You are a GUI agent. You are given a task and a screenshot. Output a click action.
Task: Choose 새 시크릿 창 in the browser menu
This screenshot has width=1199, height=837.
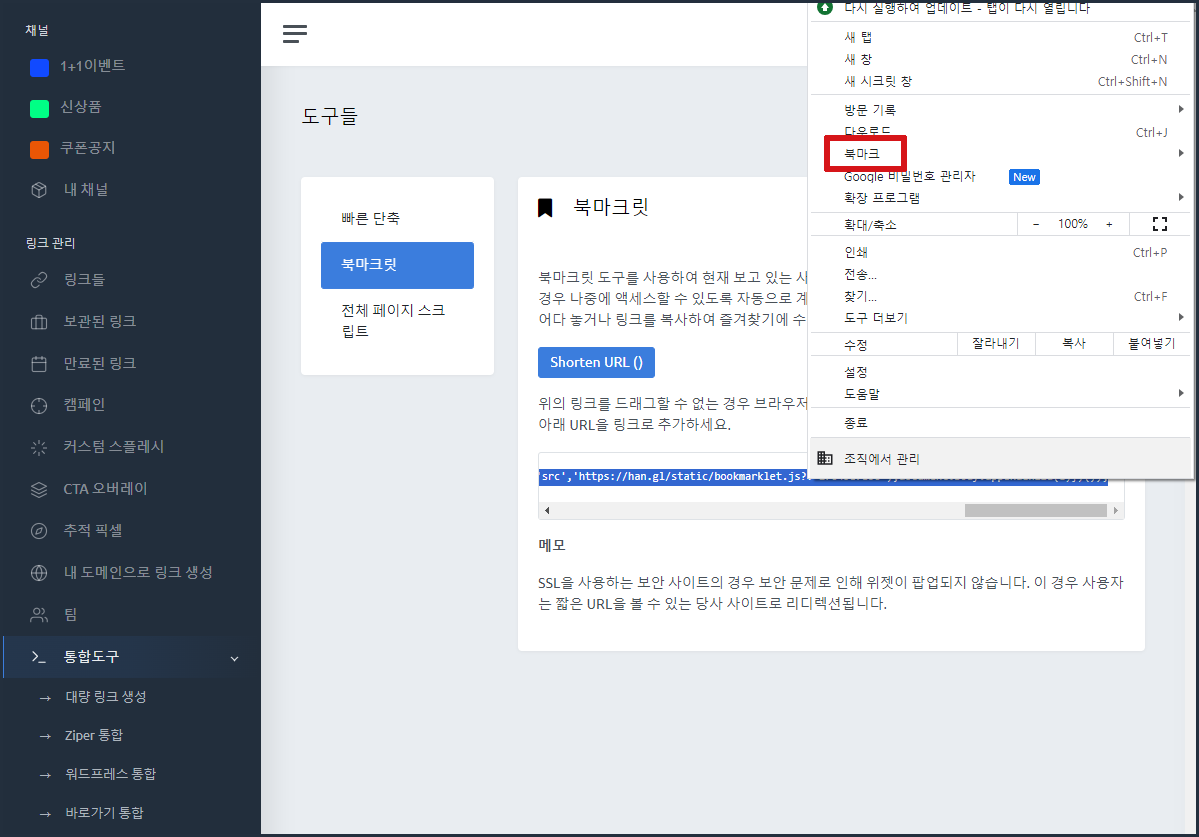tap(1001, 82)
